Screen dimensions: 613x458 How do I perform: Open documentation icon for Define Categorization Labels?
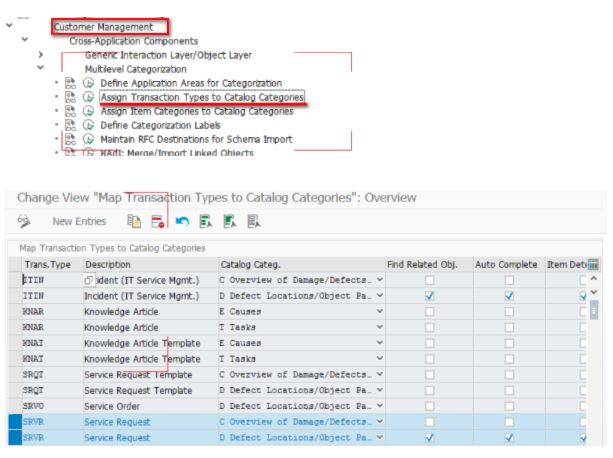coord(70,125)
